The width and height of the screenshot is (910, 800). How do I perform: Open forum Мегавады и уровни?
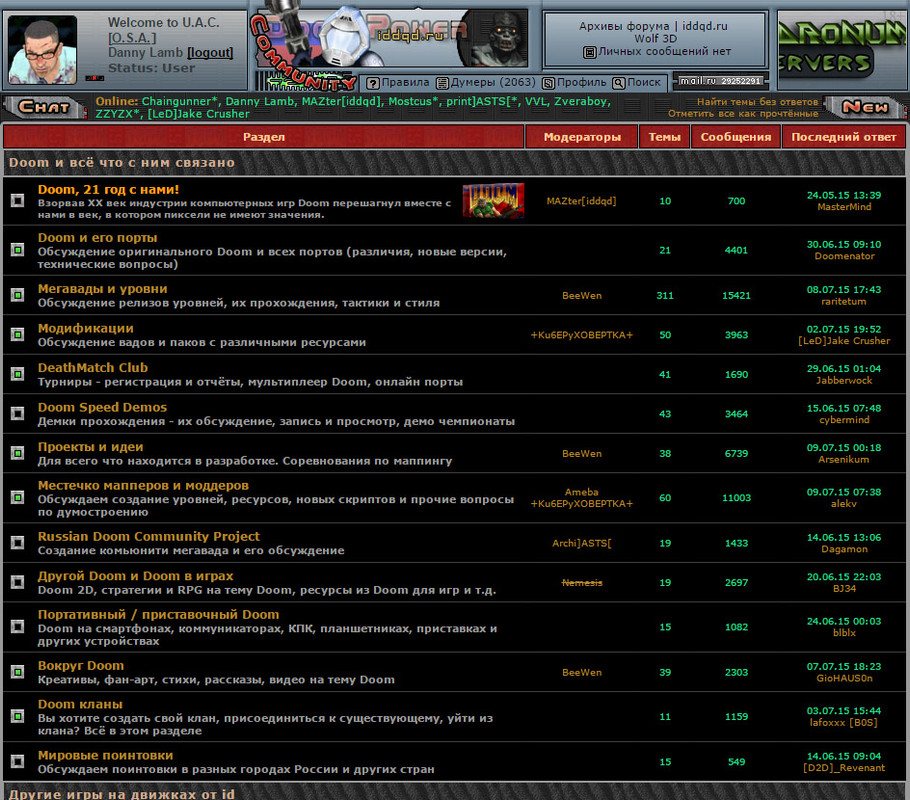point(103,289)
